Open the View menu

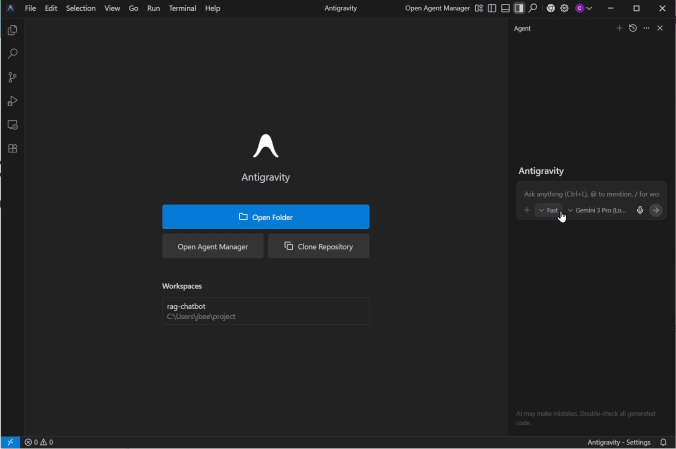click(112, 8)
